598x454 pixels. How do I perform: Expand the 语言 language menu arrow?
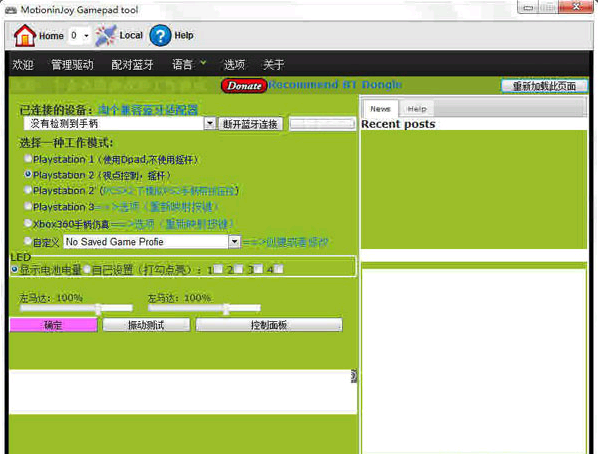pos(203,63)
